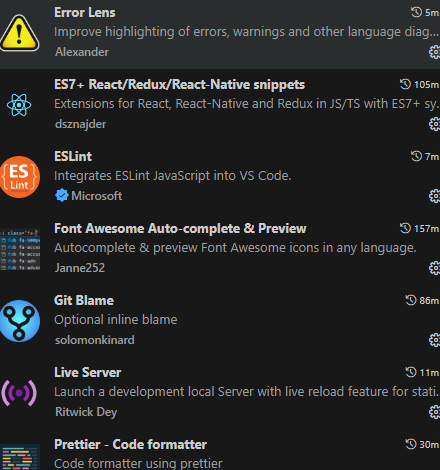Click the Live Server broadcast icon
Image resolution: width=440 pixels, height=470 pixels.
click(x=19, y=393)
